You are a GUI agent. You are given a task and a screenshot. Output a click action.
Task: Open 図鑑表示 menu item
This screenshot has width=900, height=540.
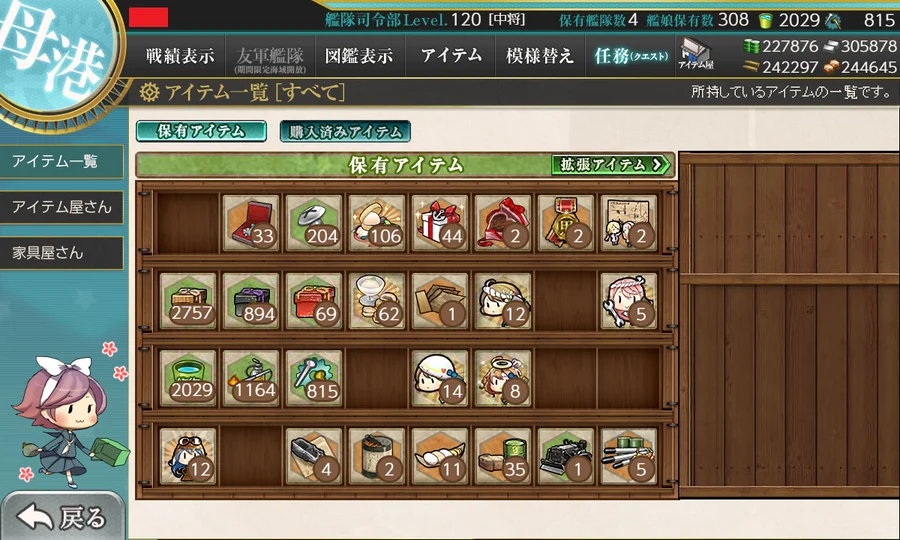pos(359,56)
